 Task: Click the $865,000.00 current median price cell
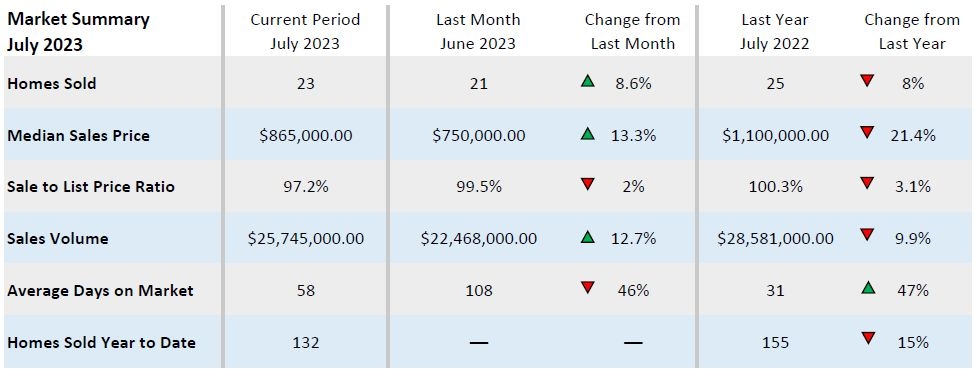pyautogui.click(x=306, y=135)
